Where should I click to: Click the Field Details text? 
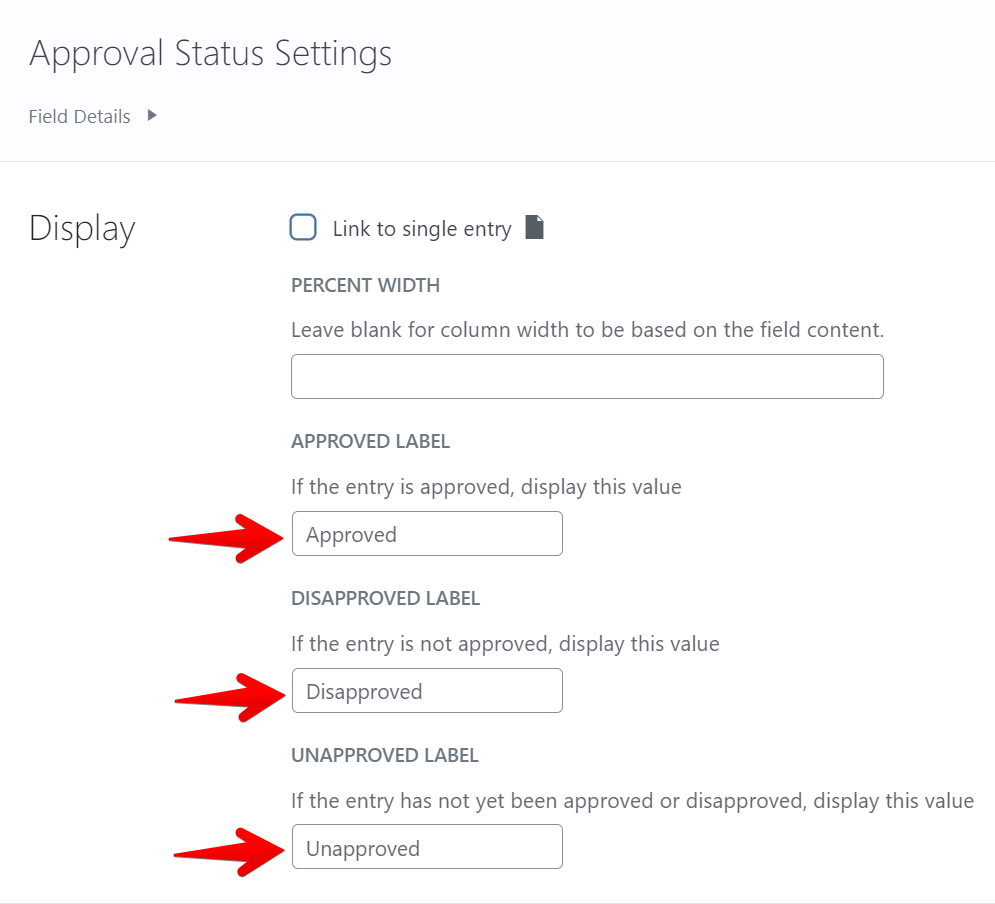(80, 117)
